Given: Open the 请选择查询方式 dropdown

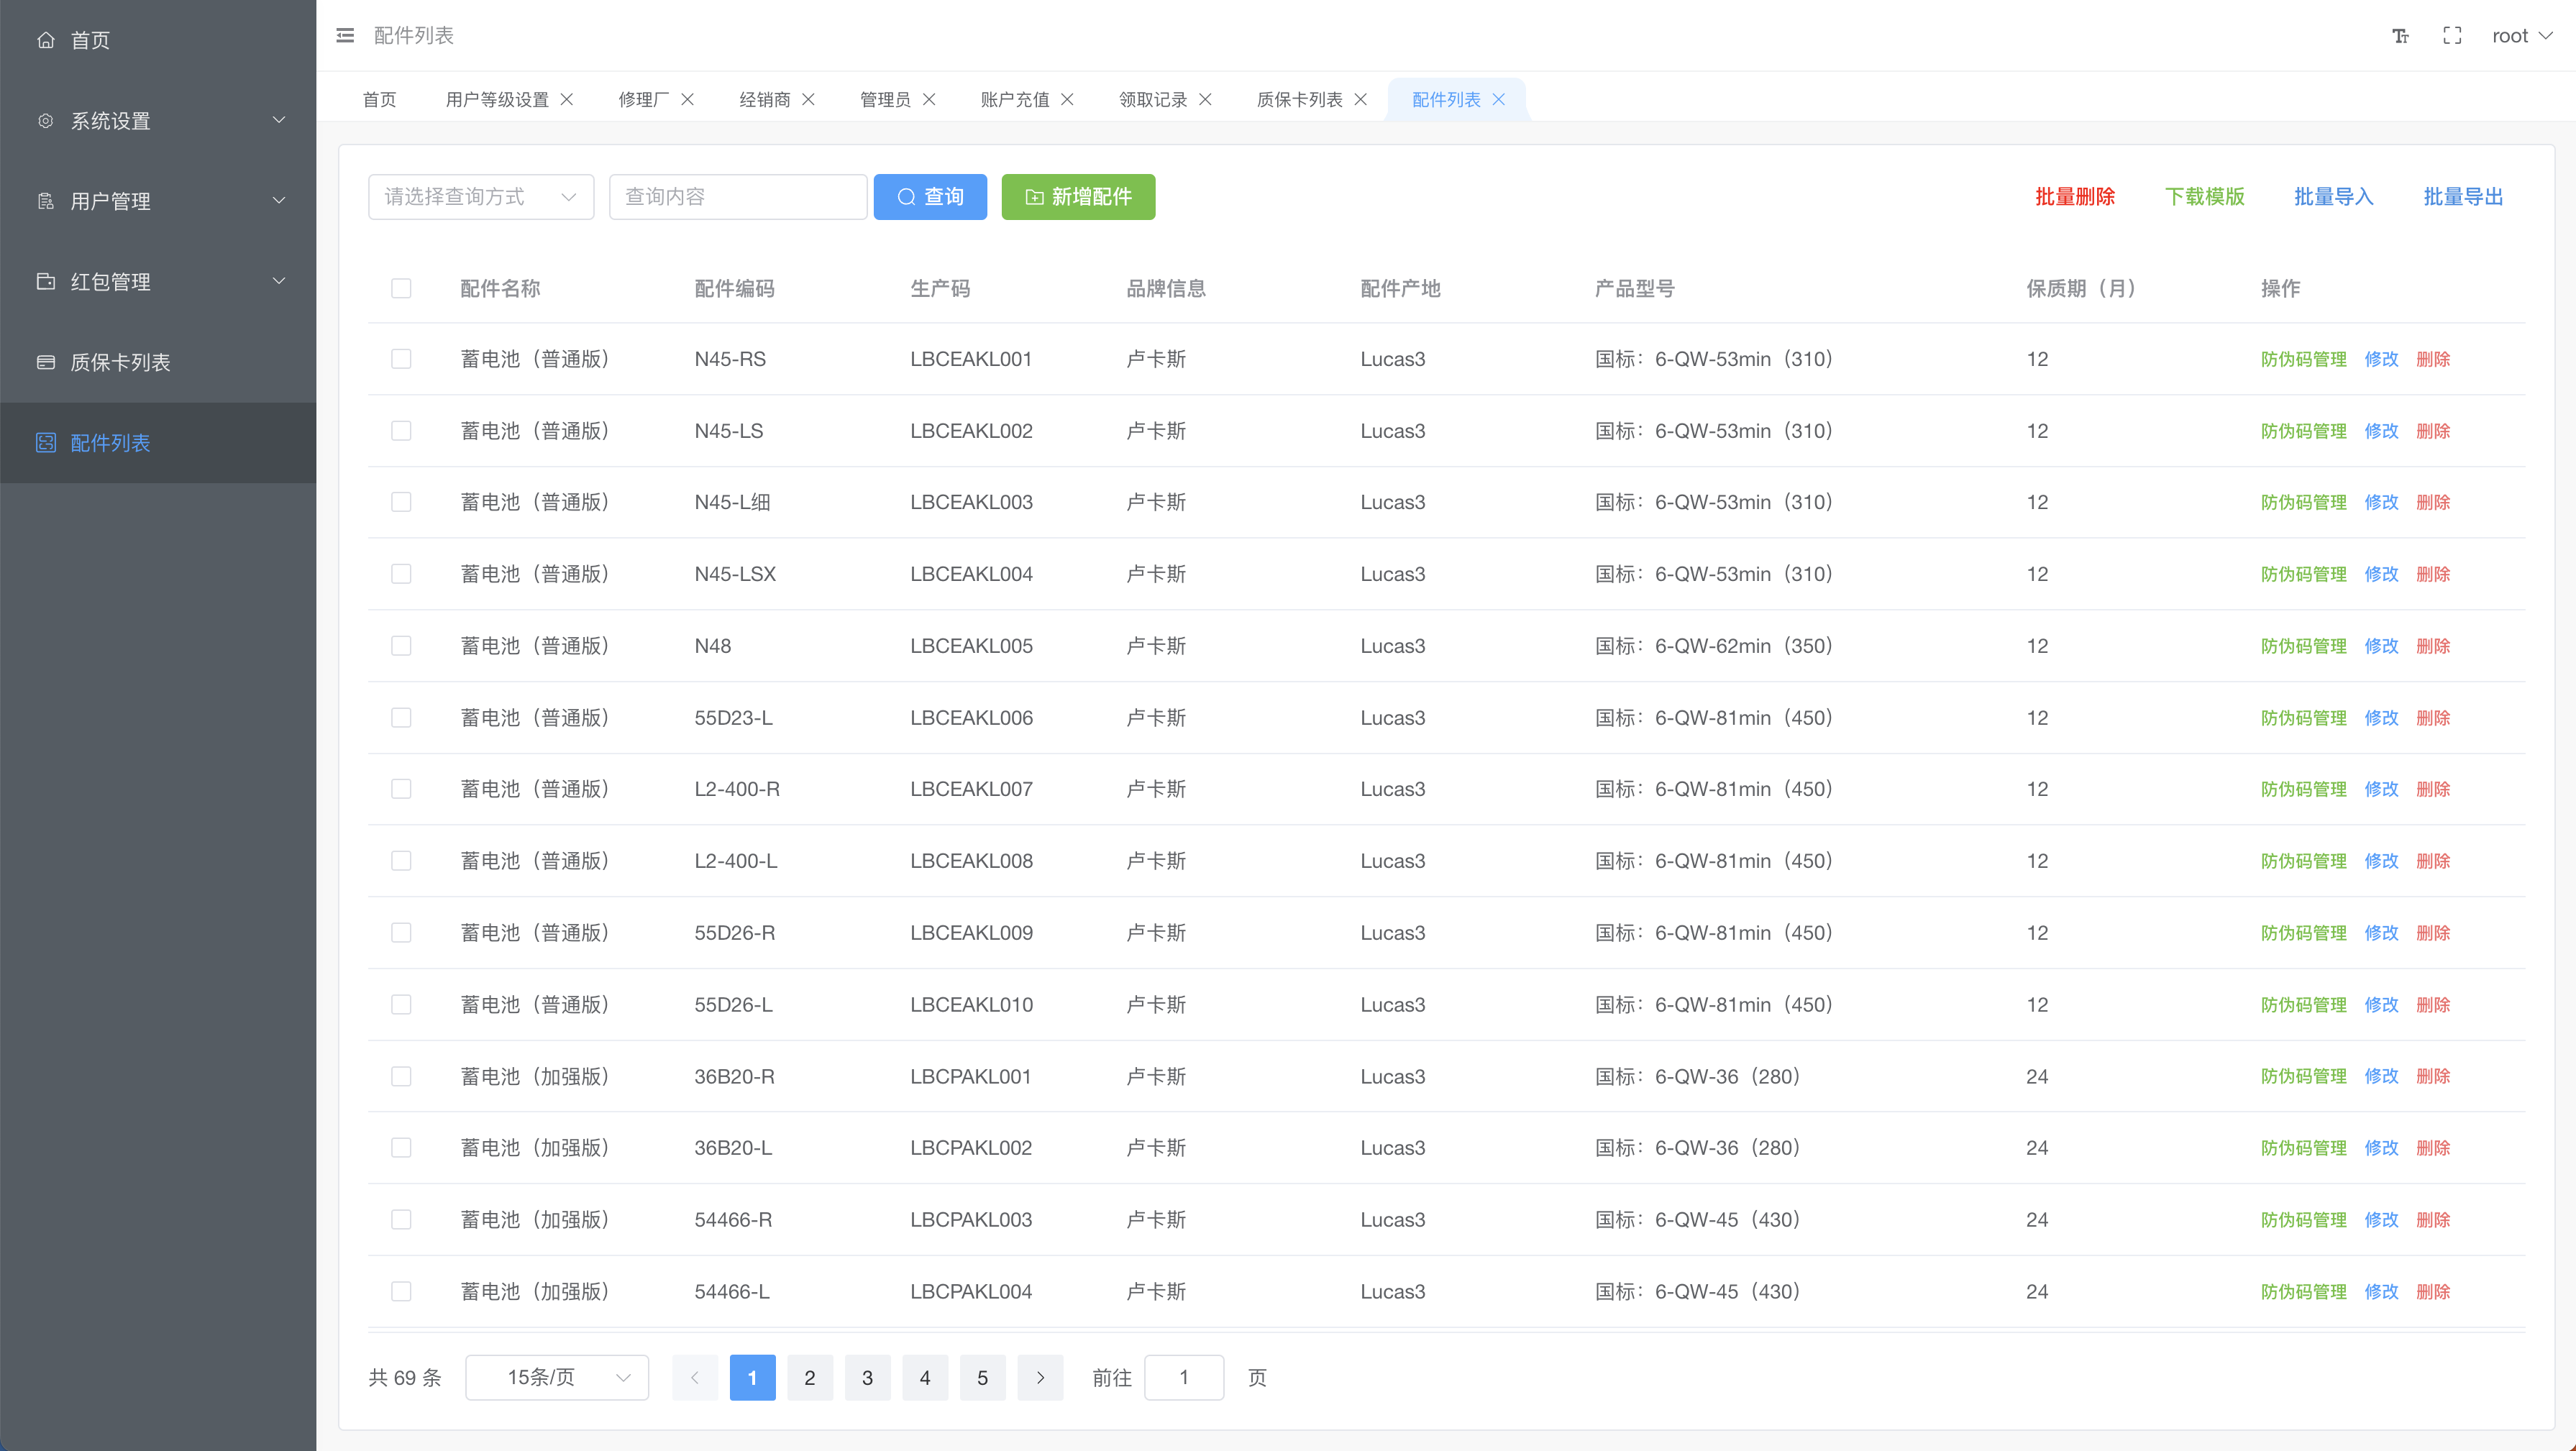Looking at the screenshot, I should (481, 197).
